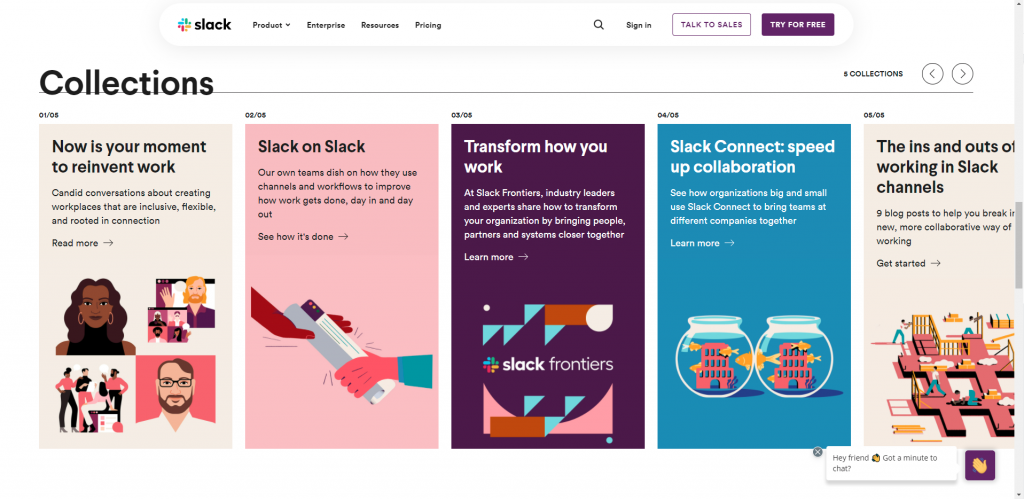The image size is (1024, 499).
Task: Open the waving hand chat widget
Action: click(980, 465)
